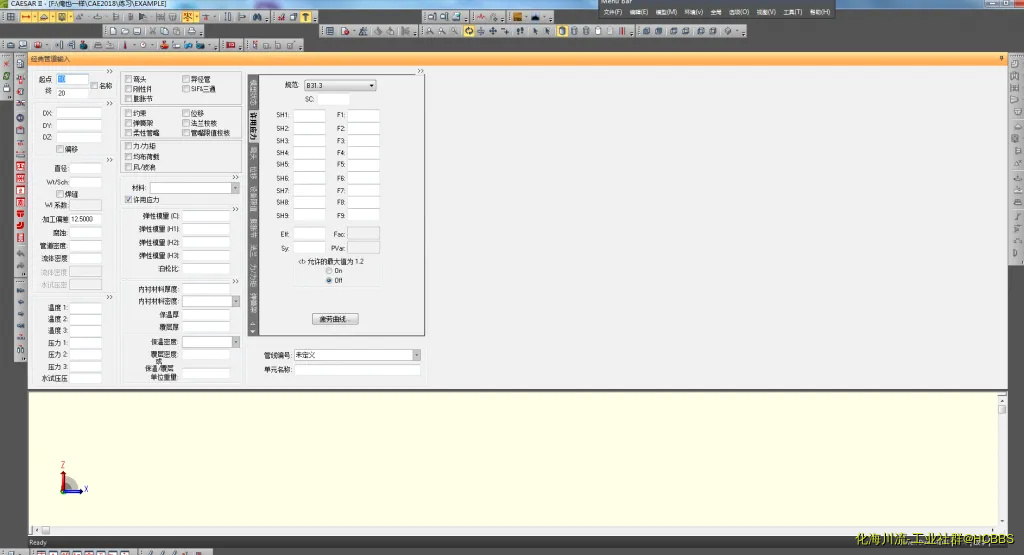Click the yellow orbit rotate view icon
Screen dimensions: 1024x555
[x=468, y=31]
